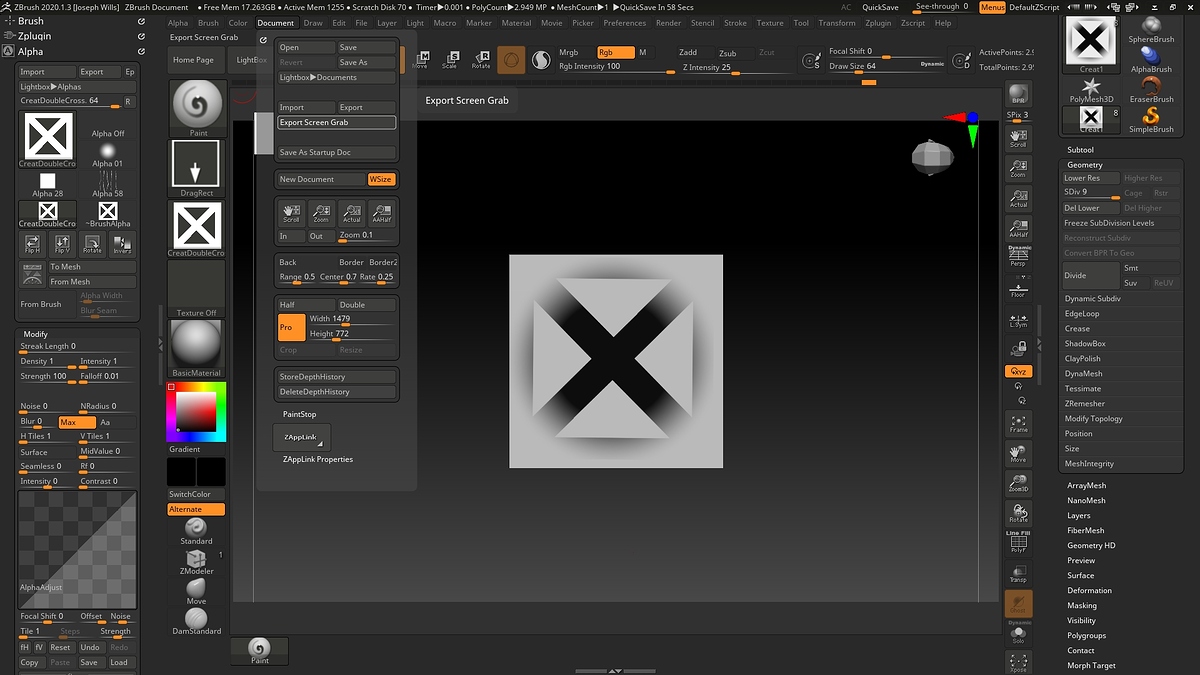Click the Zoom3D icon
1200x675 pixels.
pos(1018,483)
